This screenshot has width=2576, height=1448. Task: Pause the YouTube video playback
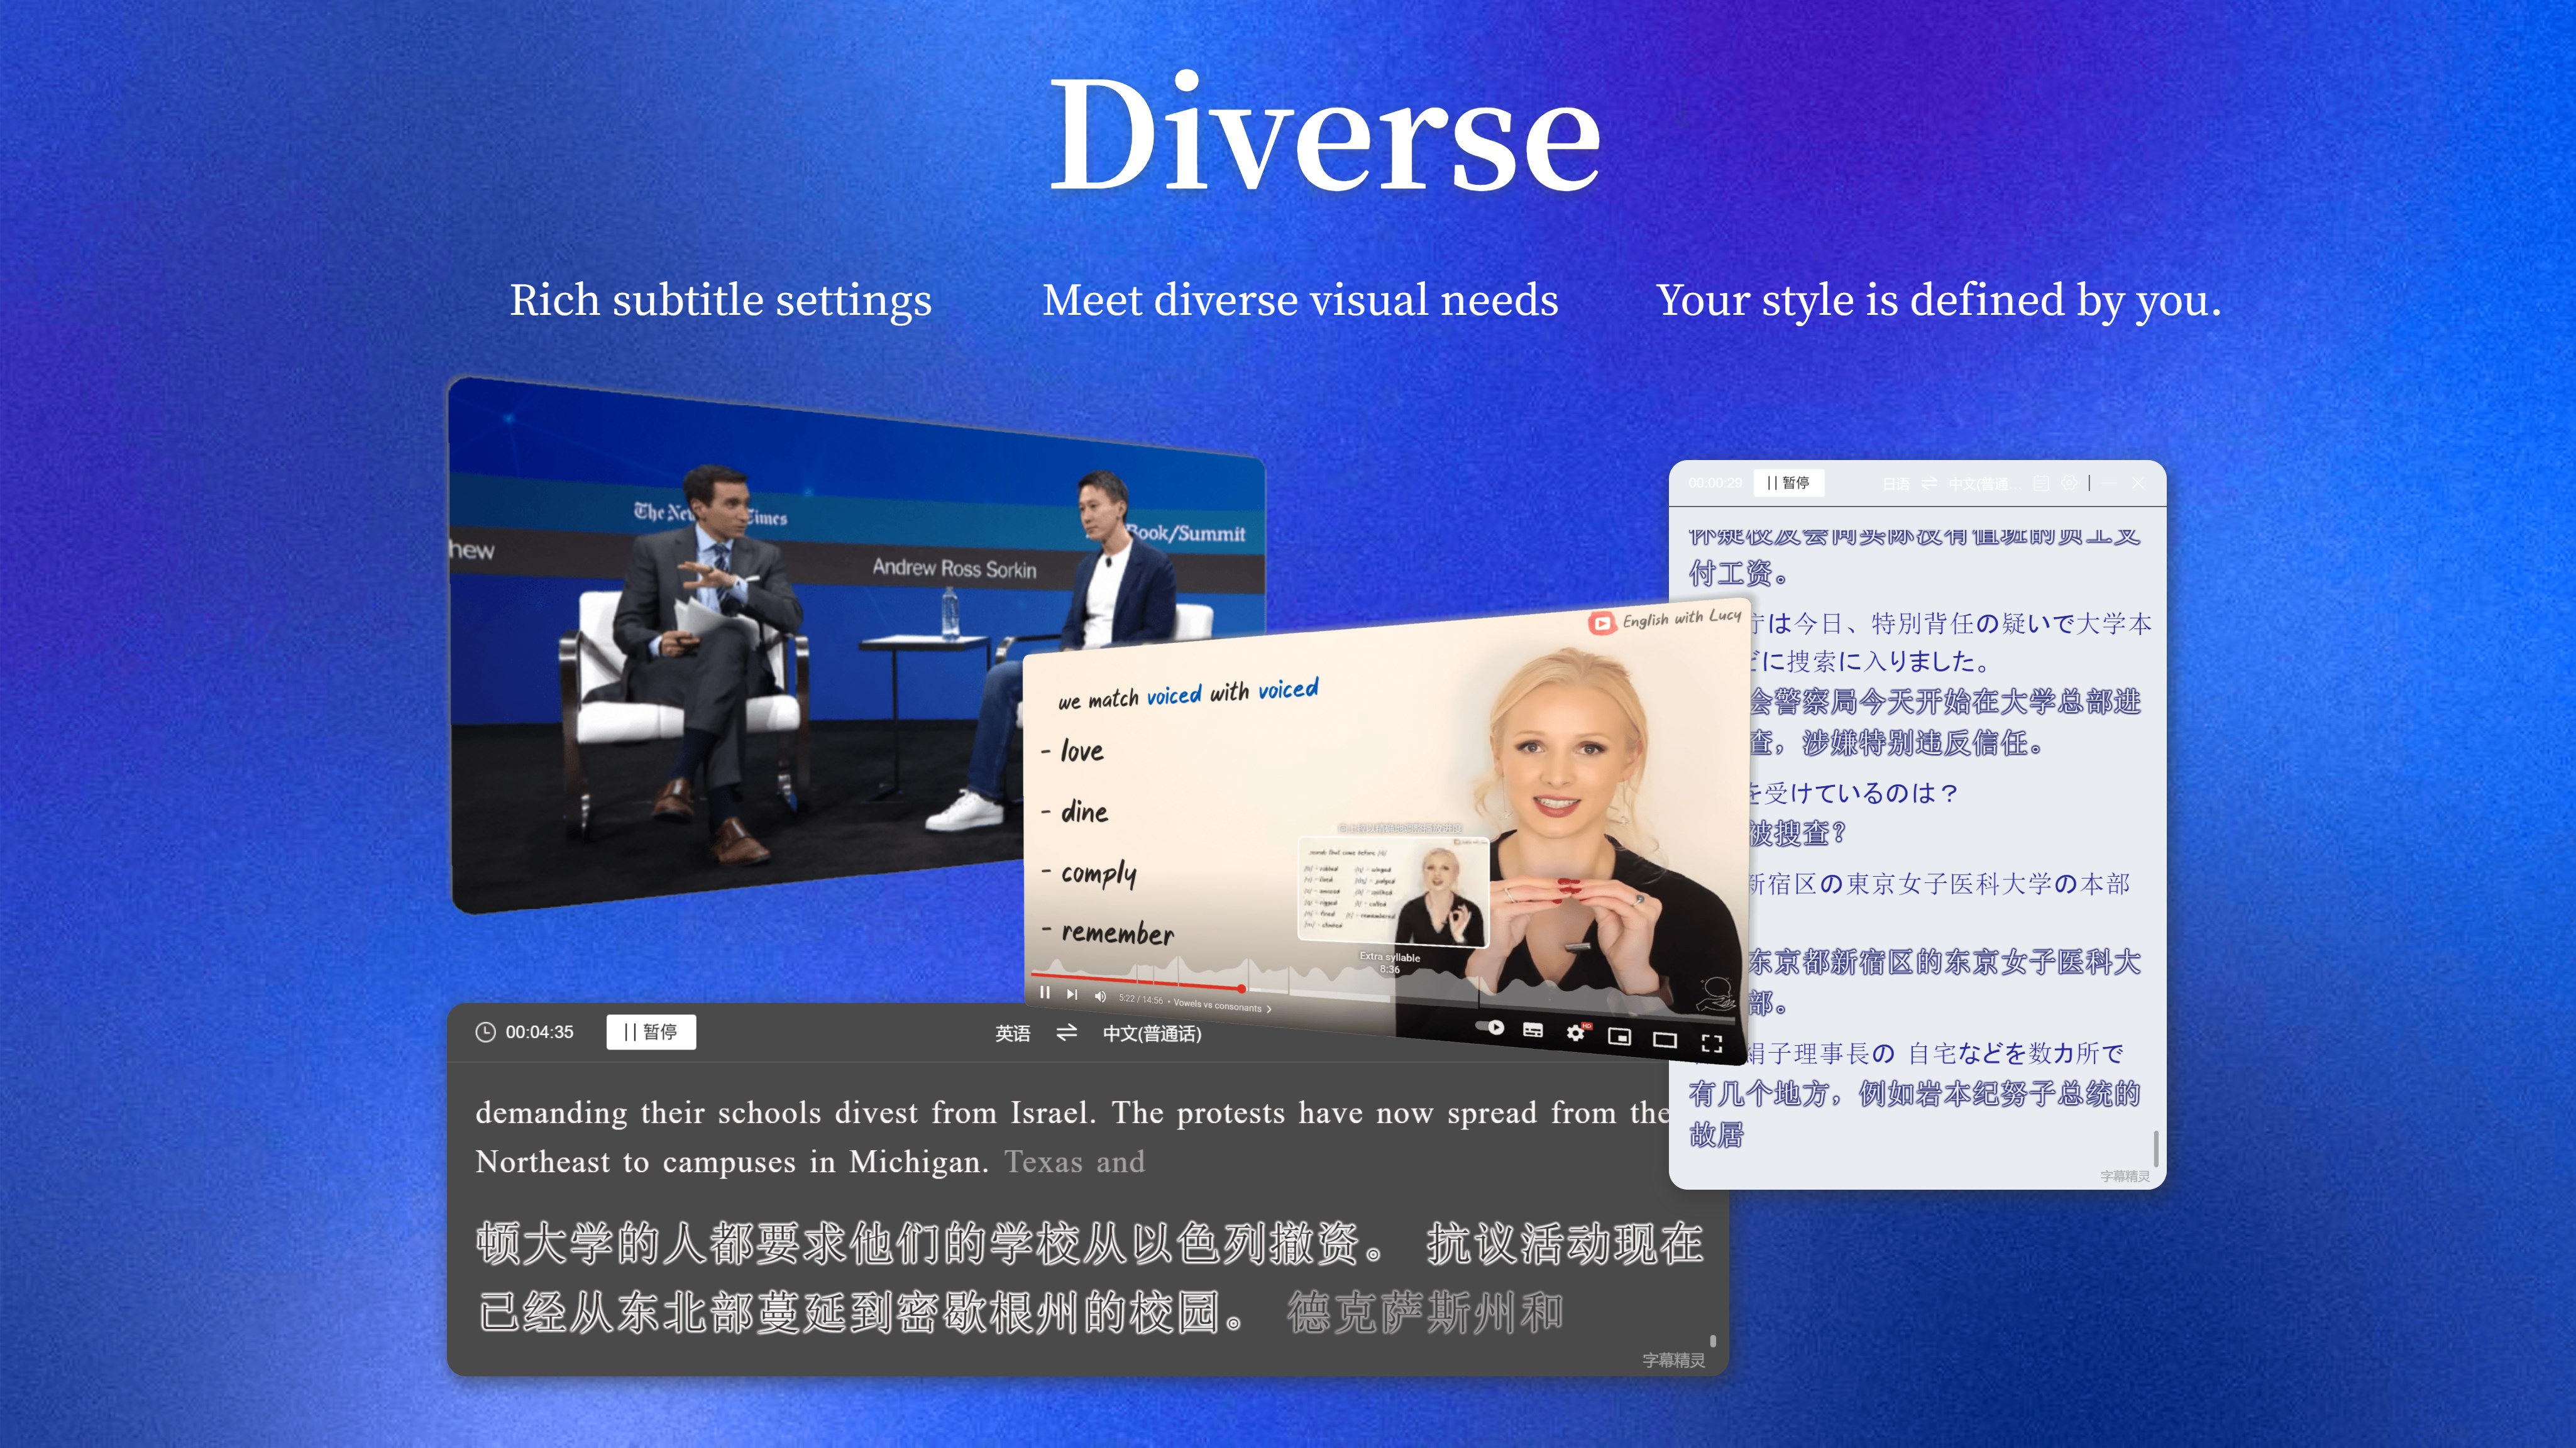point(1044,992)
